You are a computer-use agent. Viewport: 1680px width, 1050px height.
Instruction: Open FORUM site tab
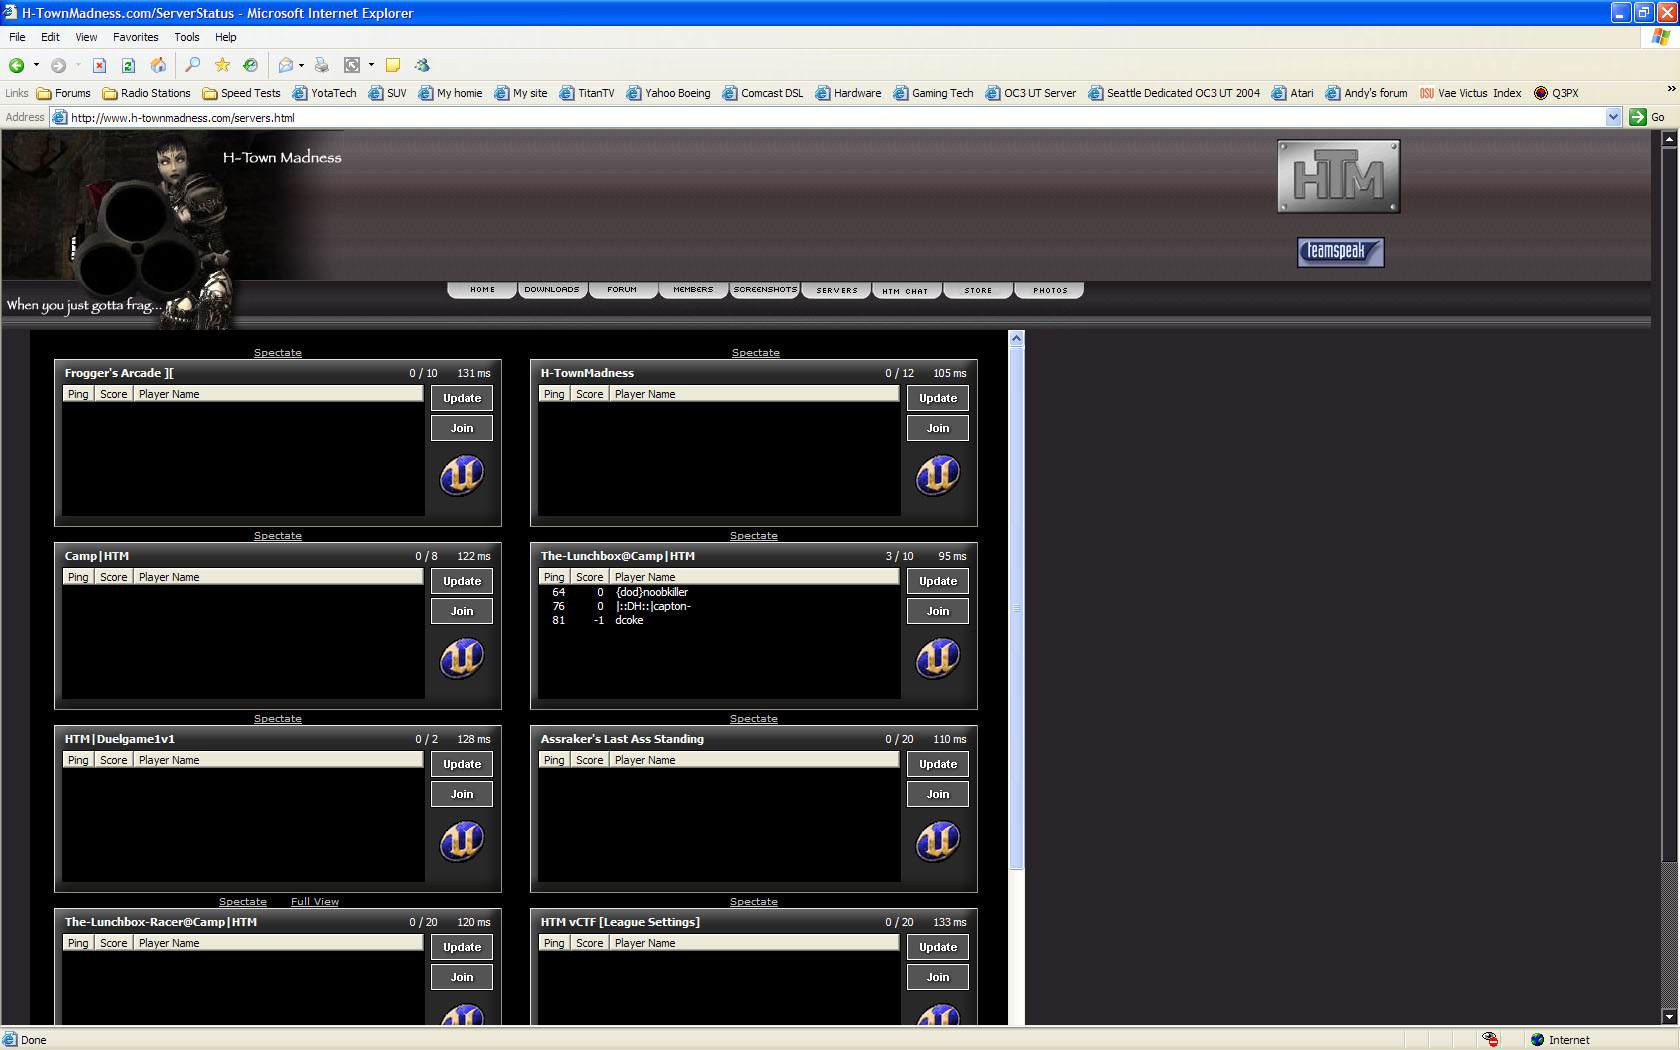click(622, 290)
